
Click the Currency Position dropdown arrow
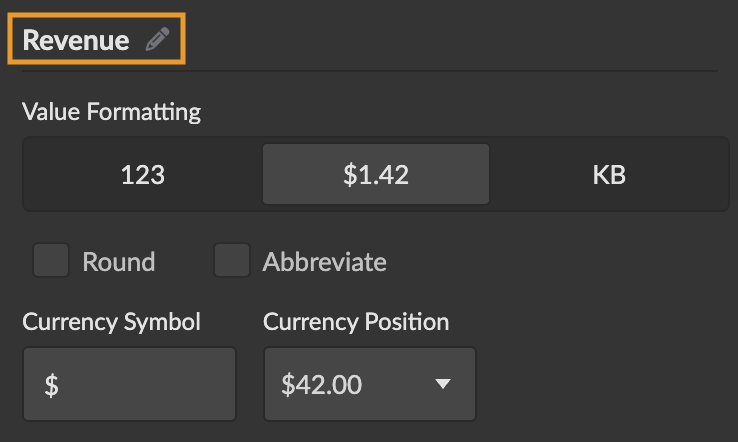443,384
